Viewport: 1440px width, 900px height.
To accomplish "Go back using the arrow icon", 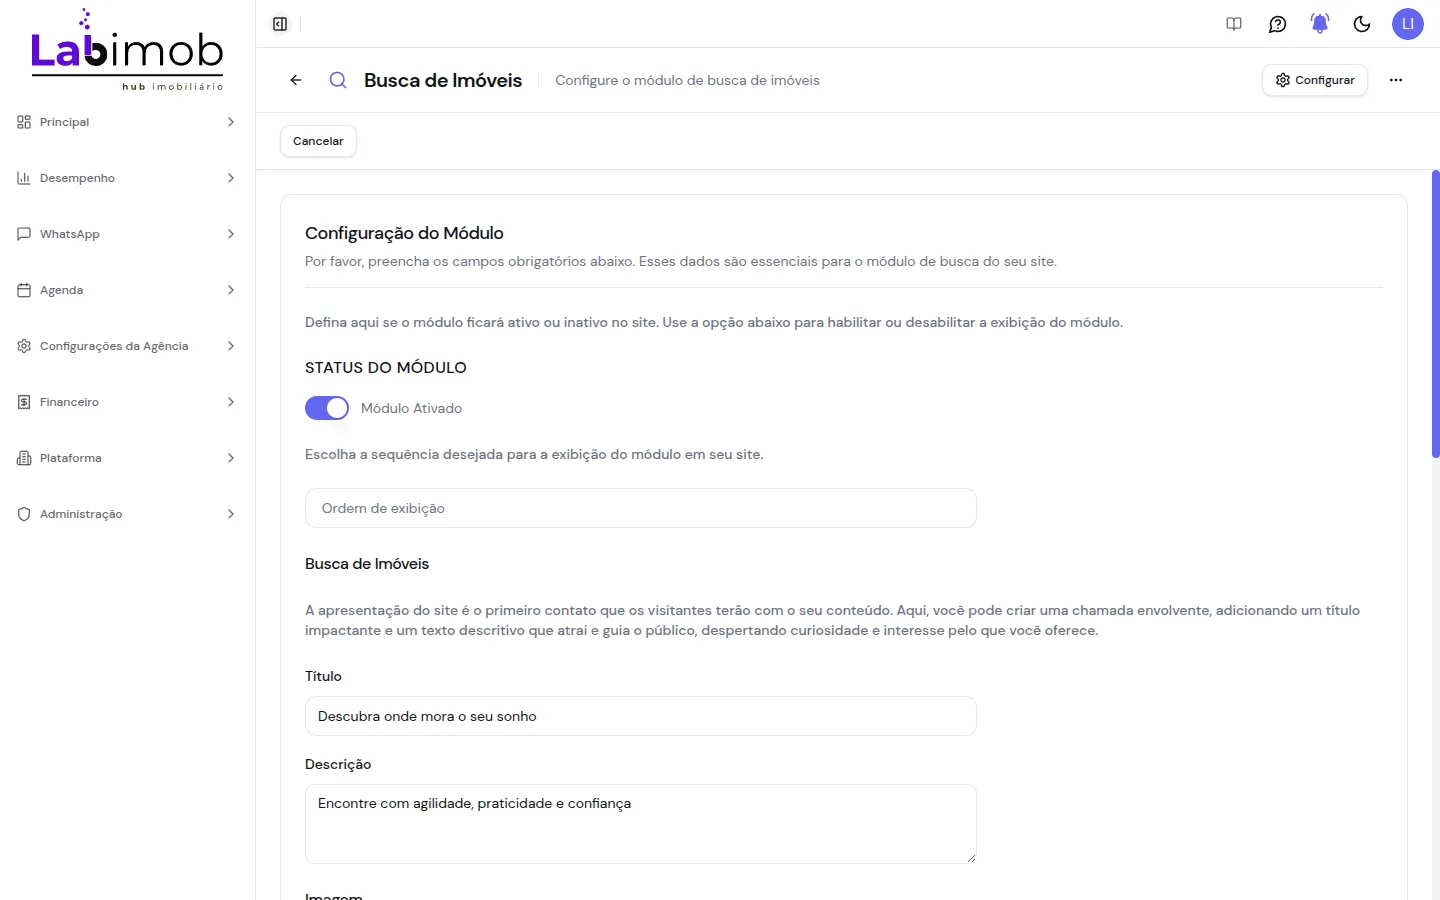I will pyautogui.click(x=296, y=80).
